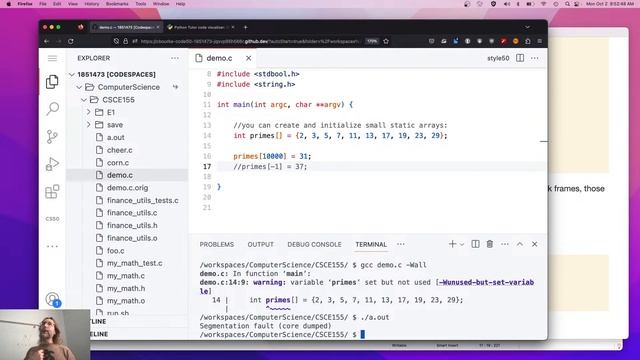Screen dimensions: 640x360
Task: Place cursor on line 17 commented code
Action: pos(270,167)
